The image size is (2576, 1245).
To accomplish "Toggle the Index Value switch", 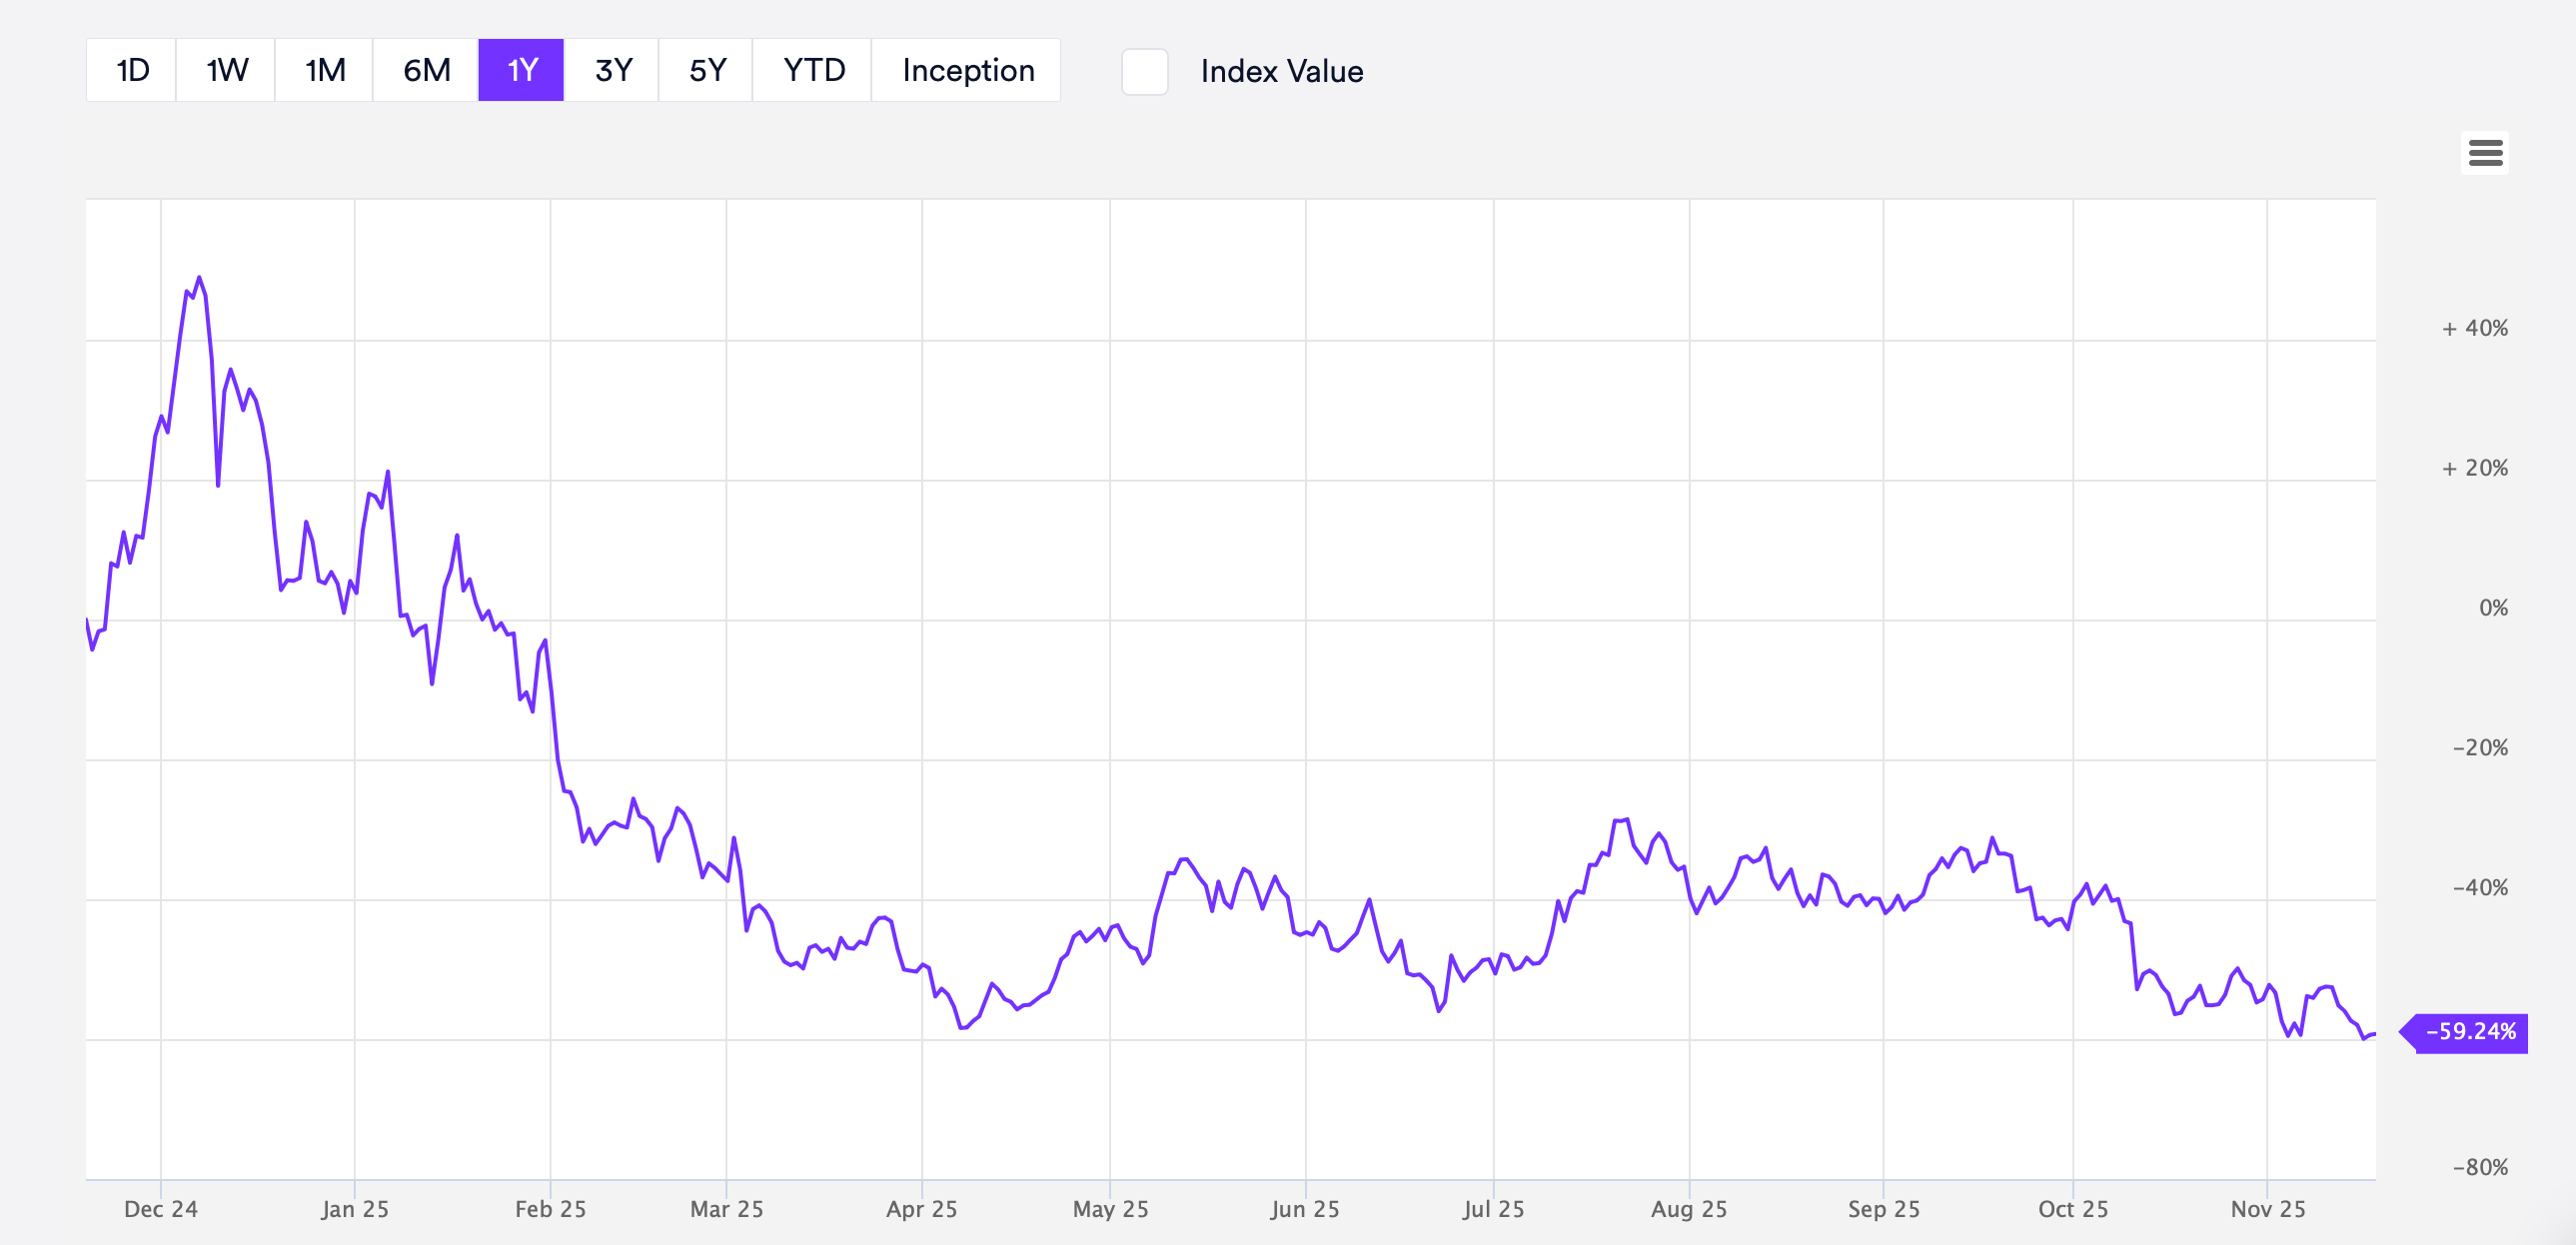I will point(1144,71).
